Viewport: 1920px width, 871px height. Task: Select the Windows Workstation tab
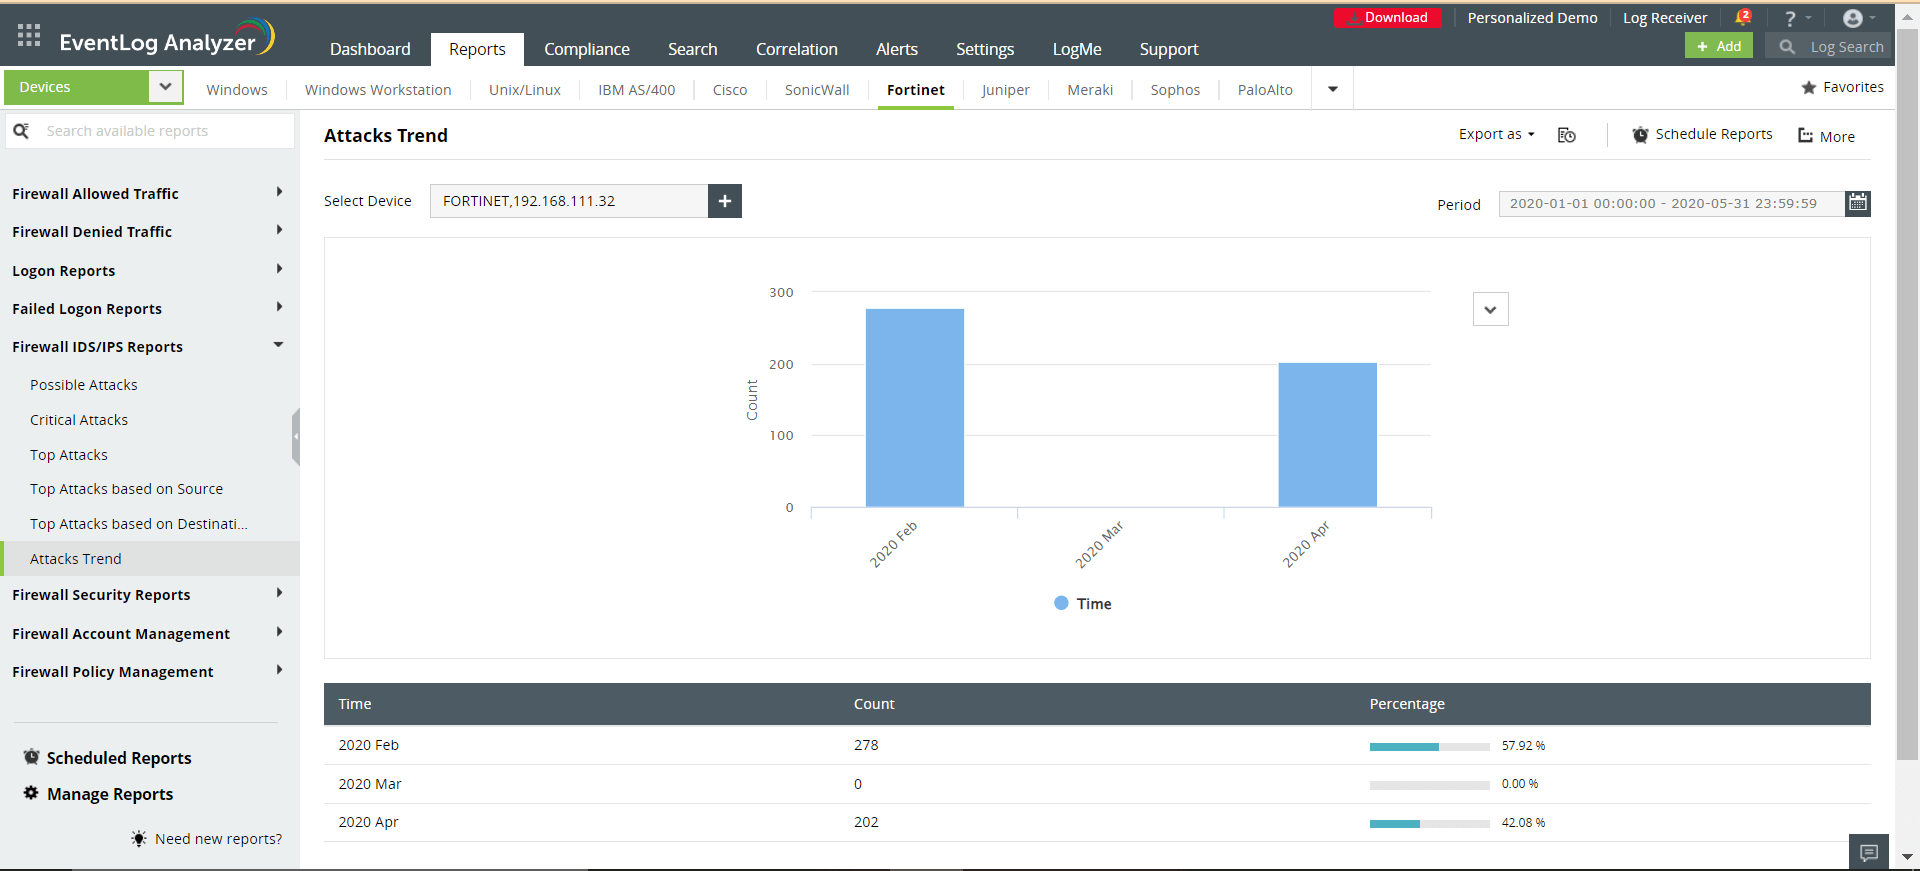coord(378,89)
